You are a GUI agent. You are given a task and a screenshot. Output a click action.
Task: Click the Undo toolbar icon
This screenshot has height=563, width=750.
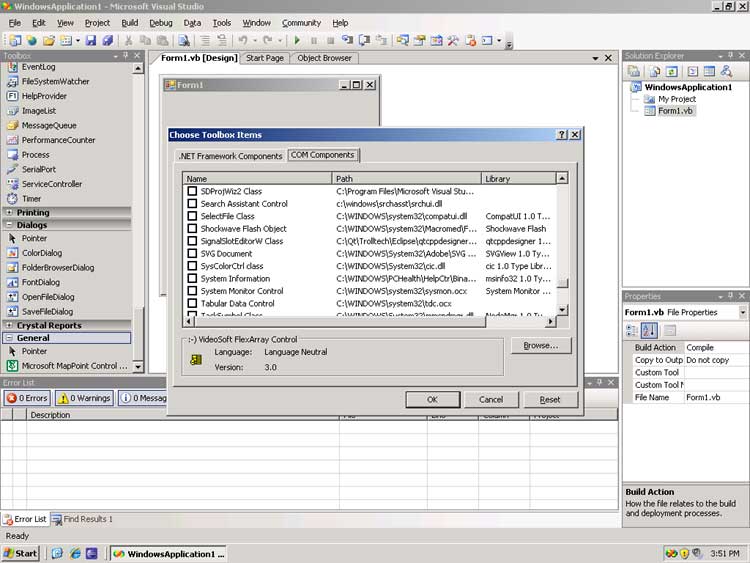point(243,41)
